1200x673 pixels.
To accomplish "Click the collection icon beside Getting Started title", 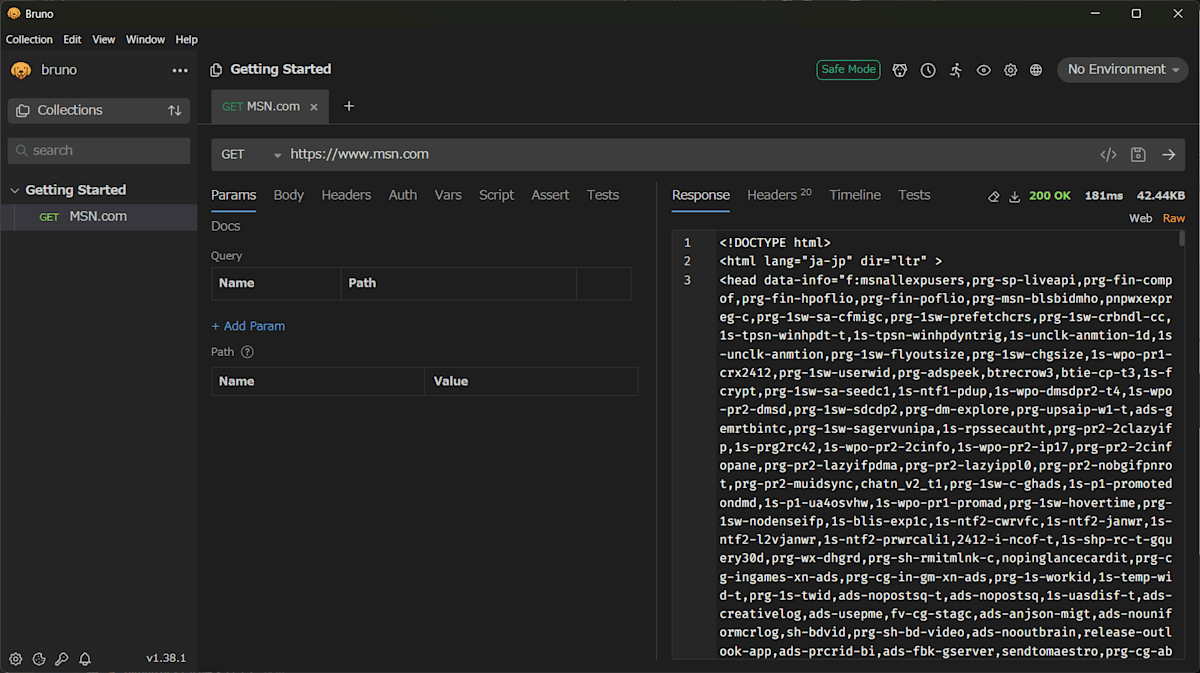I will [216, 70].
